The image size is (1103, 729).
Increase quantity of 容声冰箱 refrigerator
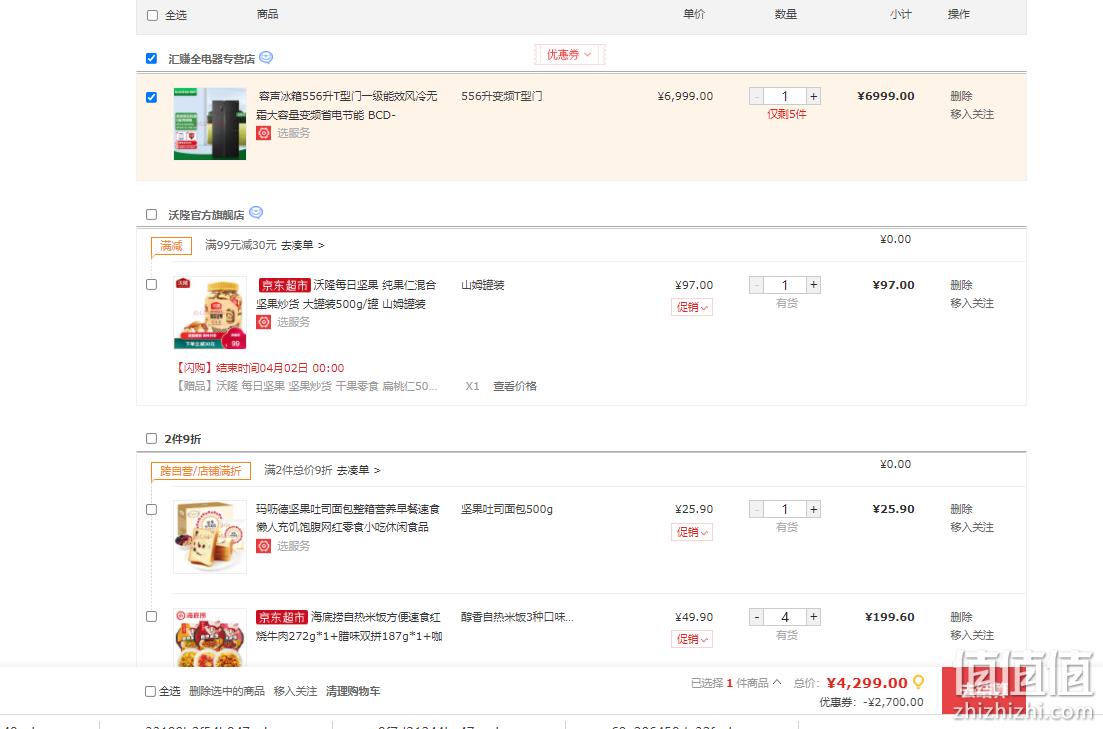pyautogui.click(x=813, y=96)
